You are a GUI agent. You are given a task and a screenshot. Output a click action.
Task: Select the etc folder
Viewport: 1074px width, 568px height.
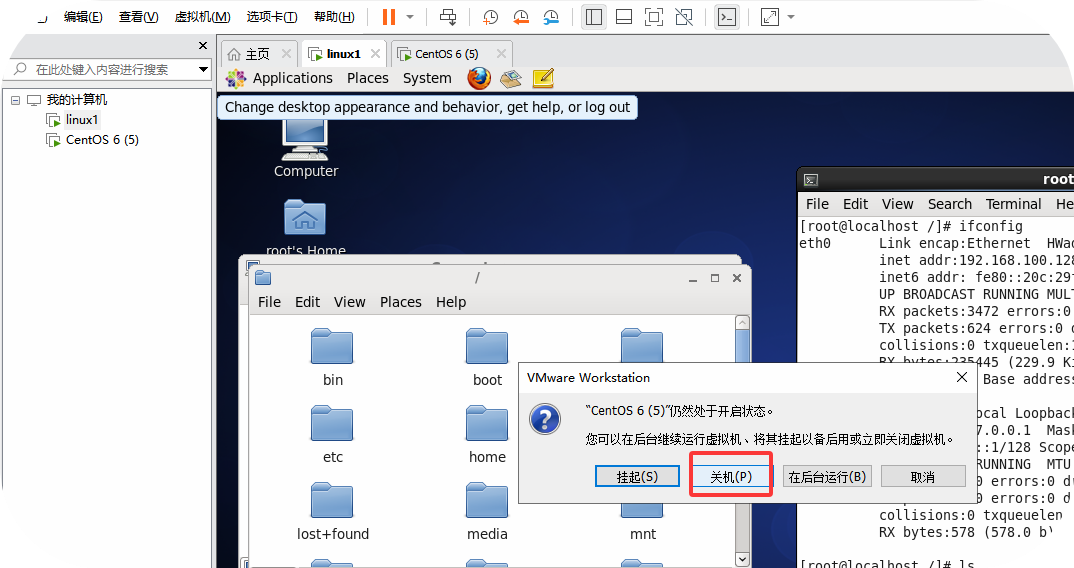332,435
